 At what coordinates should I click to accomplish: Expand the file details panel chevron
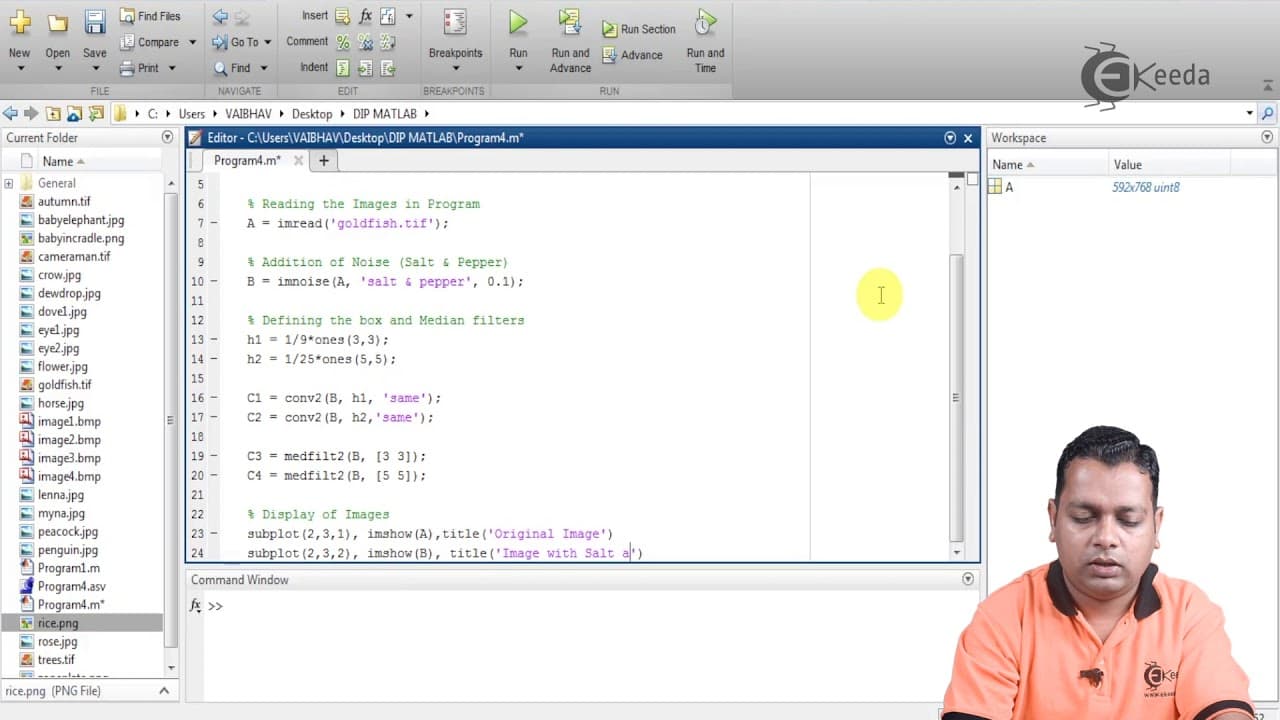164,691
